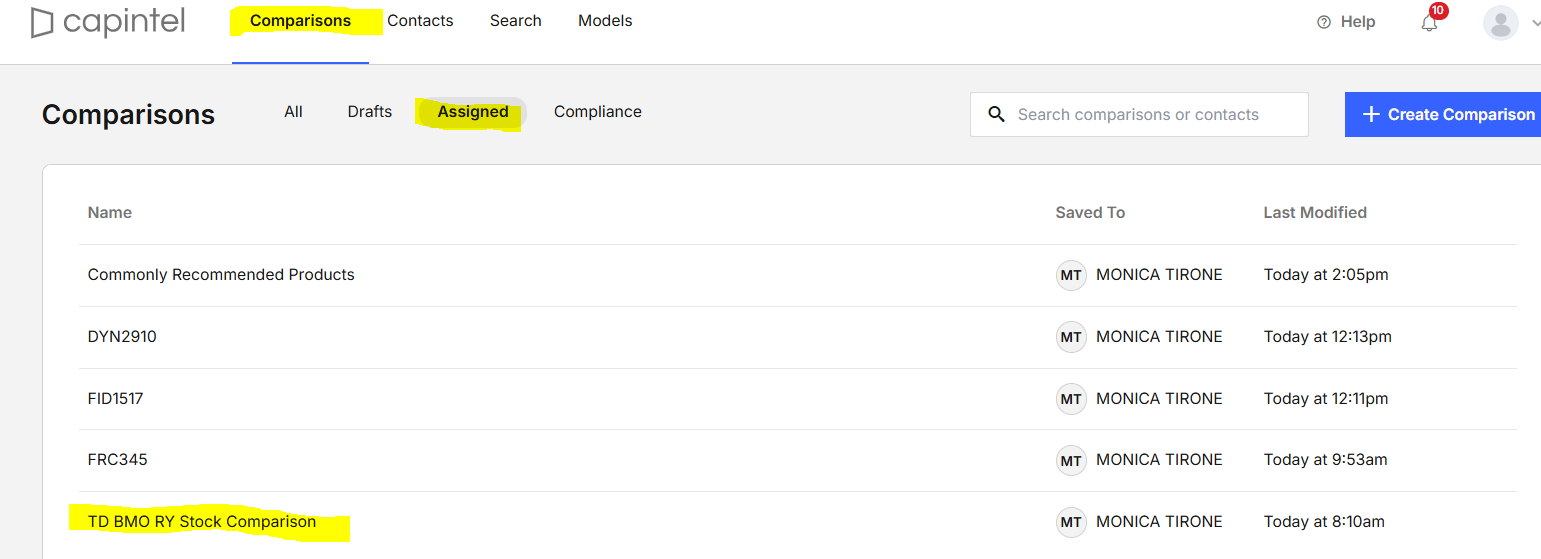Screen dimensions: 1541x559
Task: Switch to the Drafts tab
Action: tap(370, 112)
